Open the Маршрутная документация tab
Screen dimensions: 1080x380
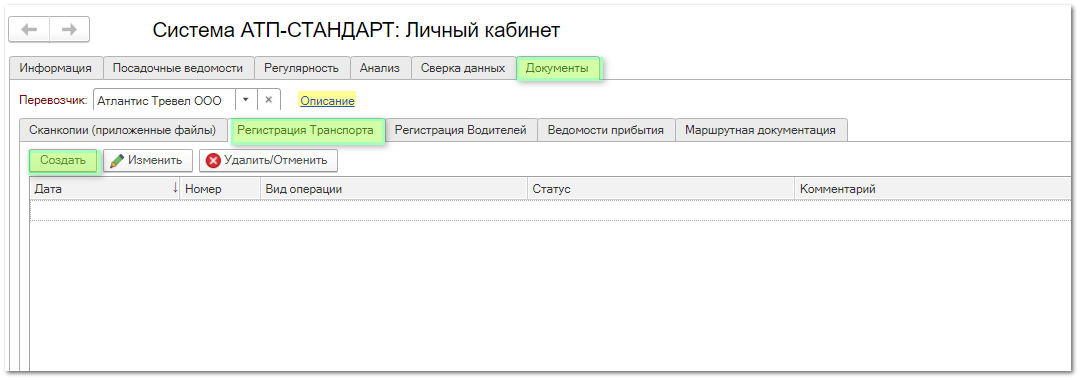(760, 129)
